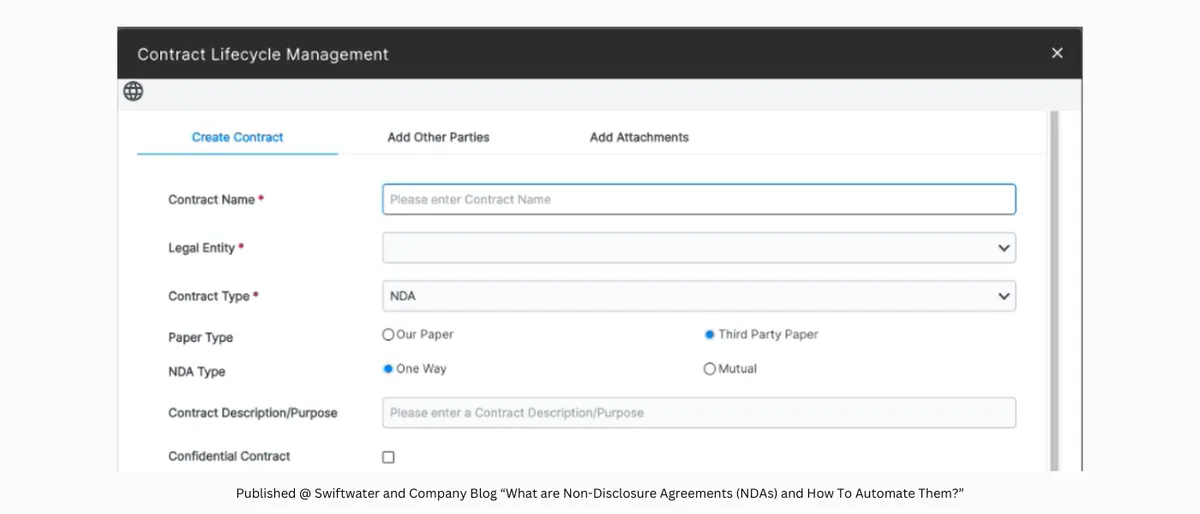The image size is (1200, 514).
Task: Click the 'Published @ Swiftwater and Company Blog' caption
Action: (600, 493)
